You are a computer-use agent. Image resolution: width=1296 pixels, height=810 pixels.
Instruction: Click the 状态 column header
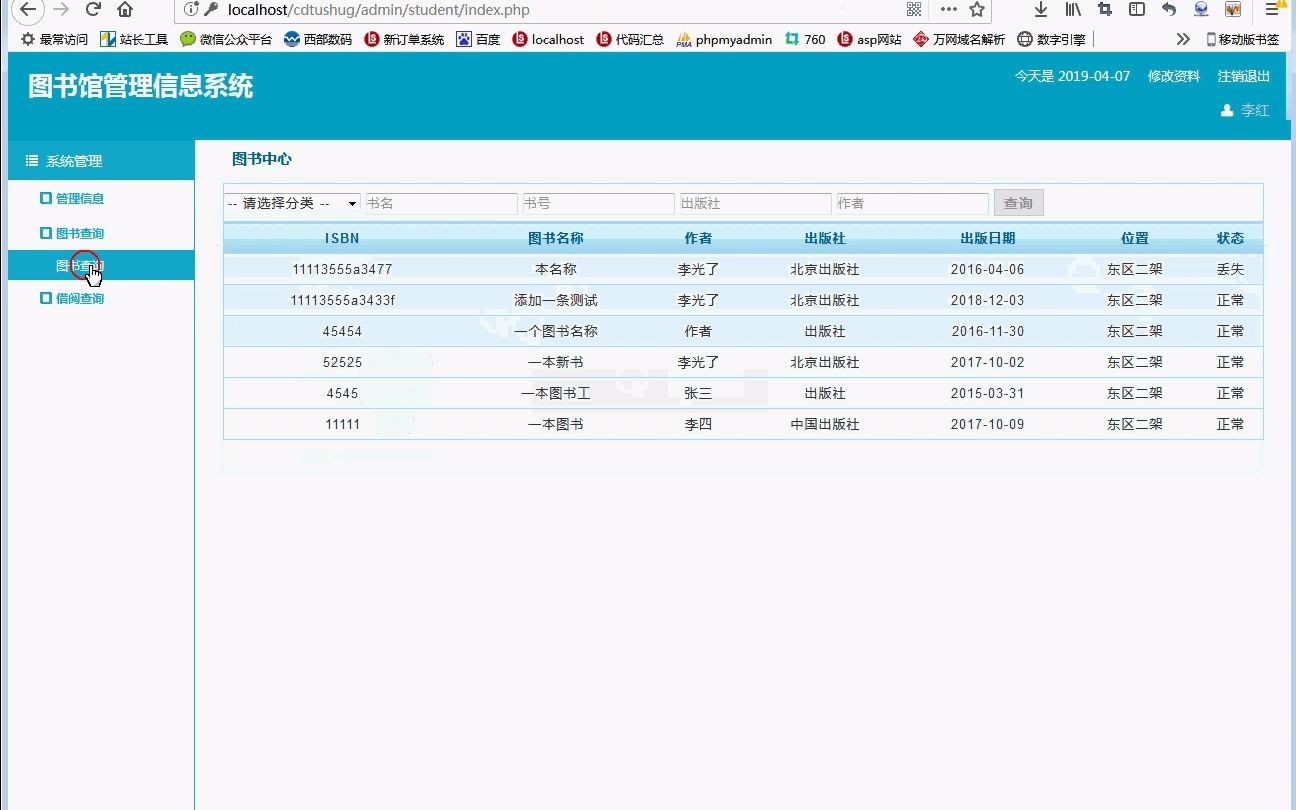[1231, 238]
